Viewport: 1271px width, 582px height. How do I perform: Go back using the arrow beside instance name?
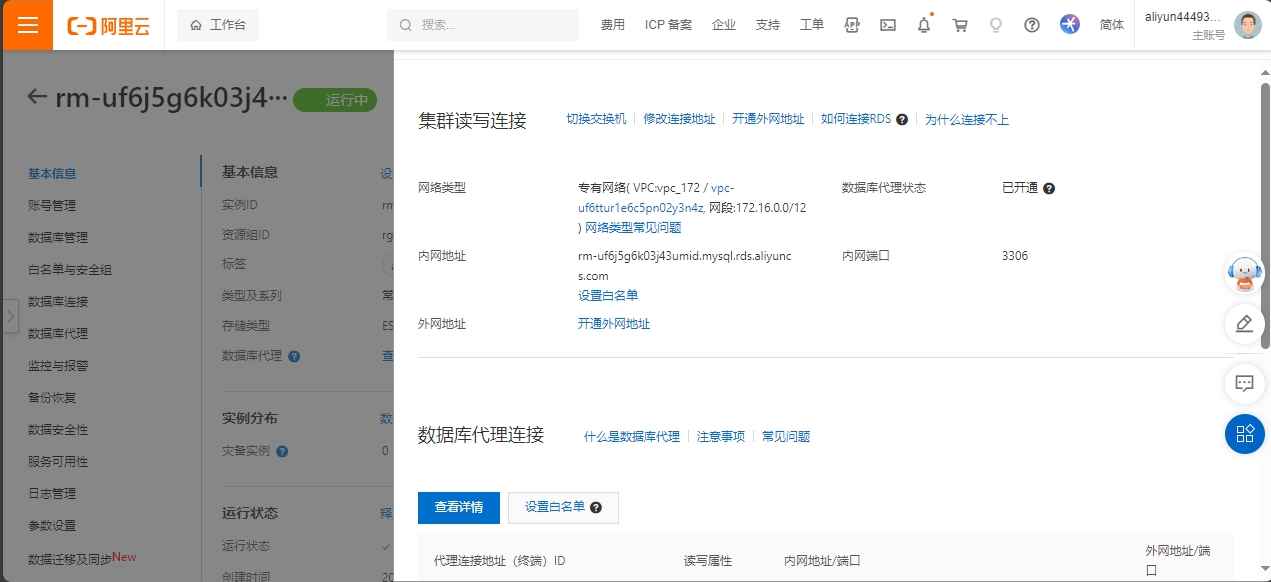pos(37,97)
